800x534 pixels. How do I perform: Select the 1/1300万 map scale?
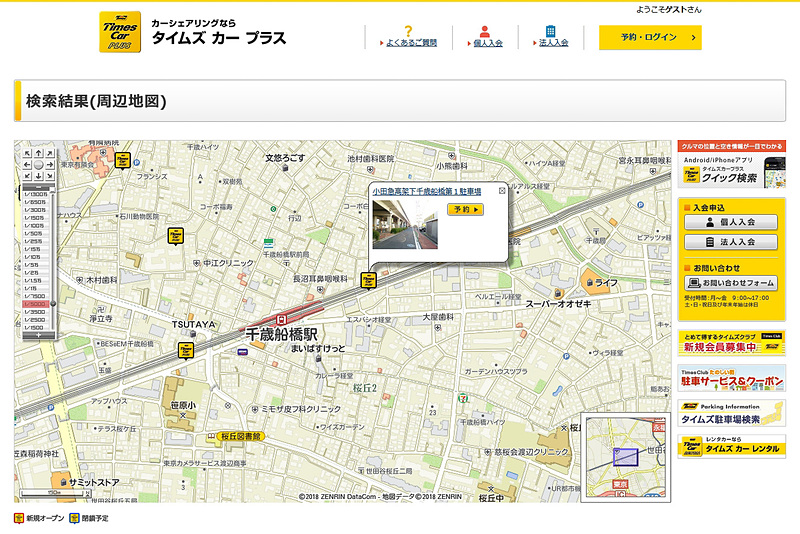pyautogui.click(x=36, y=194)
